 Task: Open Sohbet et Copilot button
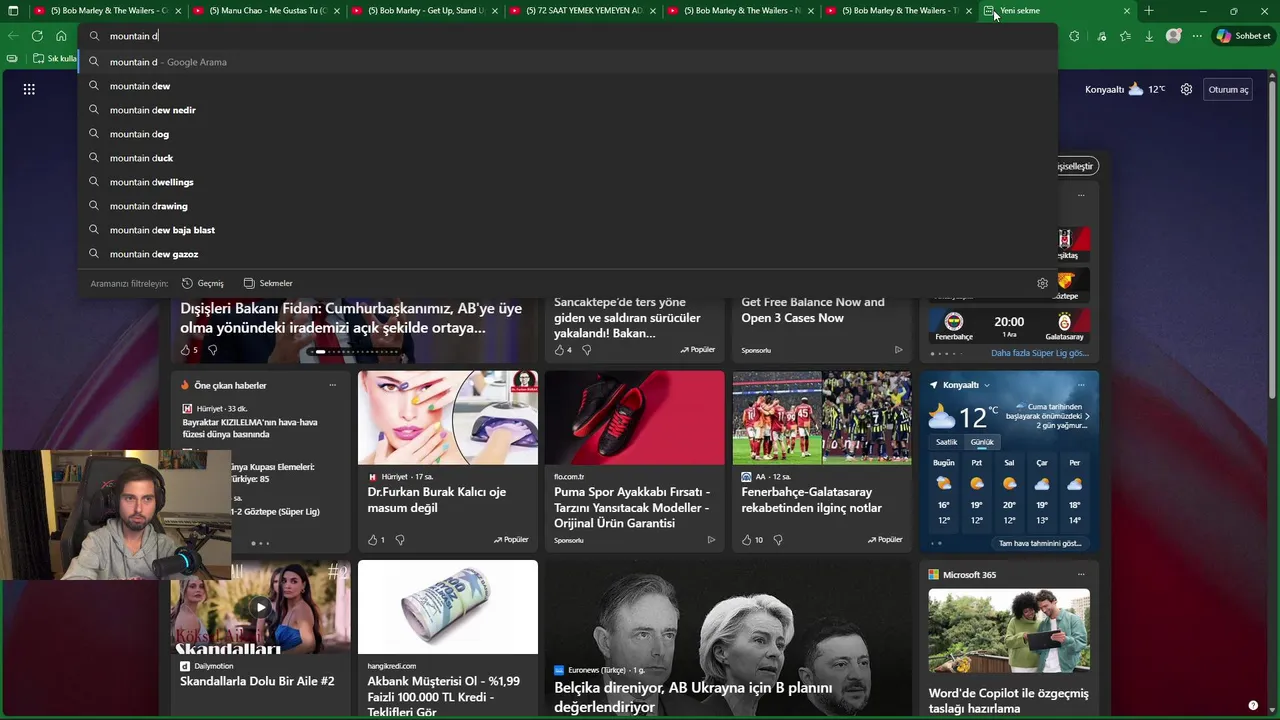[1243, 36]
